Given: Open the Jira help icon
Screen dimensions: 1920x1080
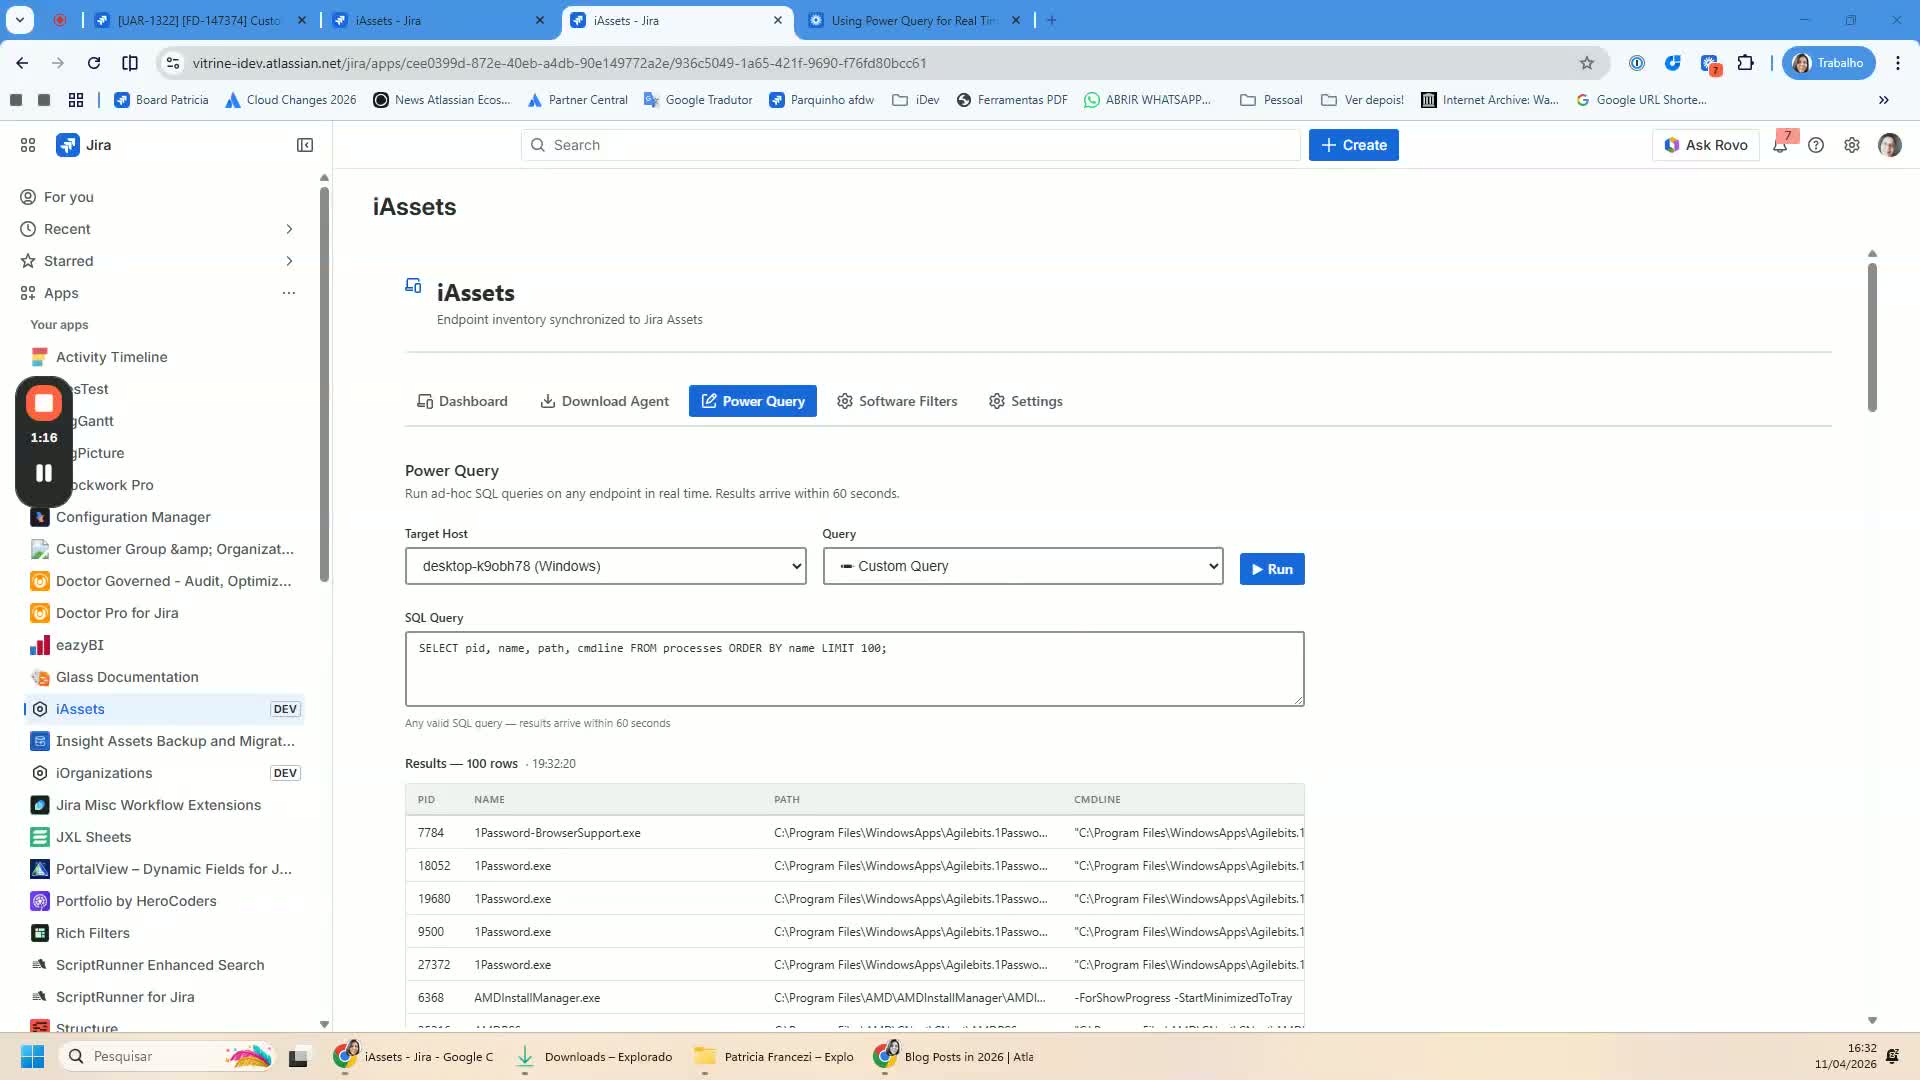Looking at the screenshot, I should coord(1816,145).
